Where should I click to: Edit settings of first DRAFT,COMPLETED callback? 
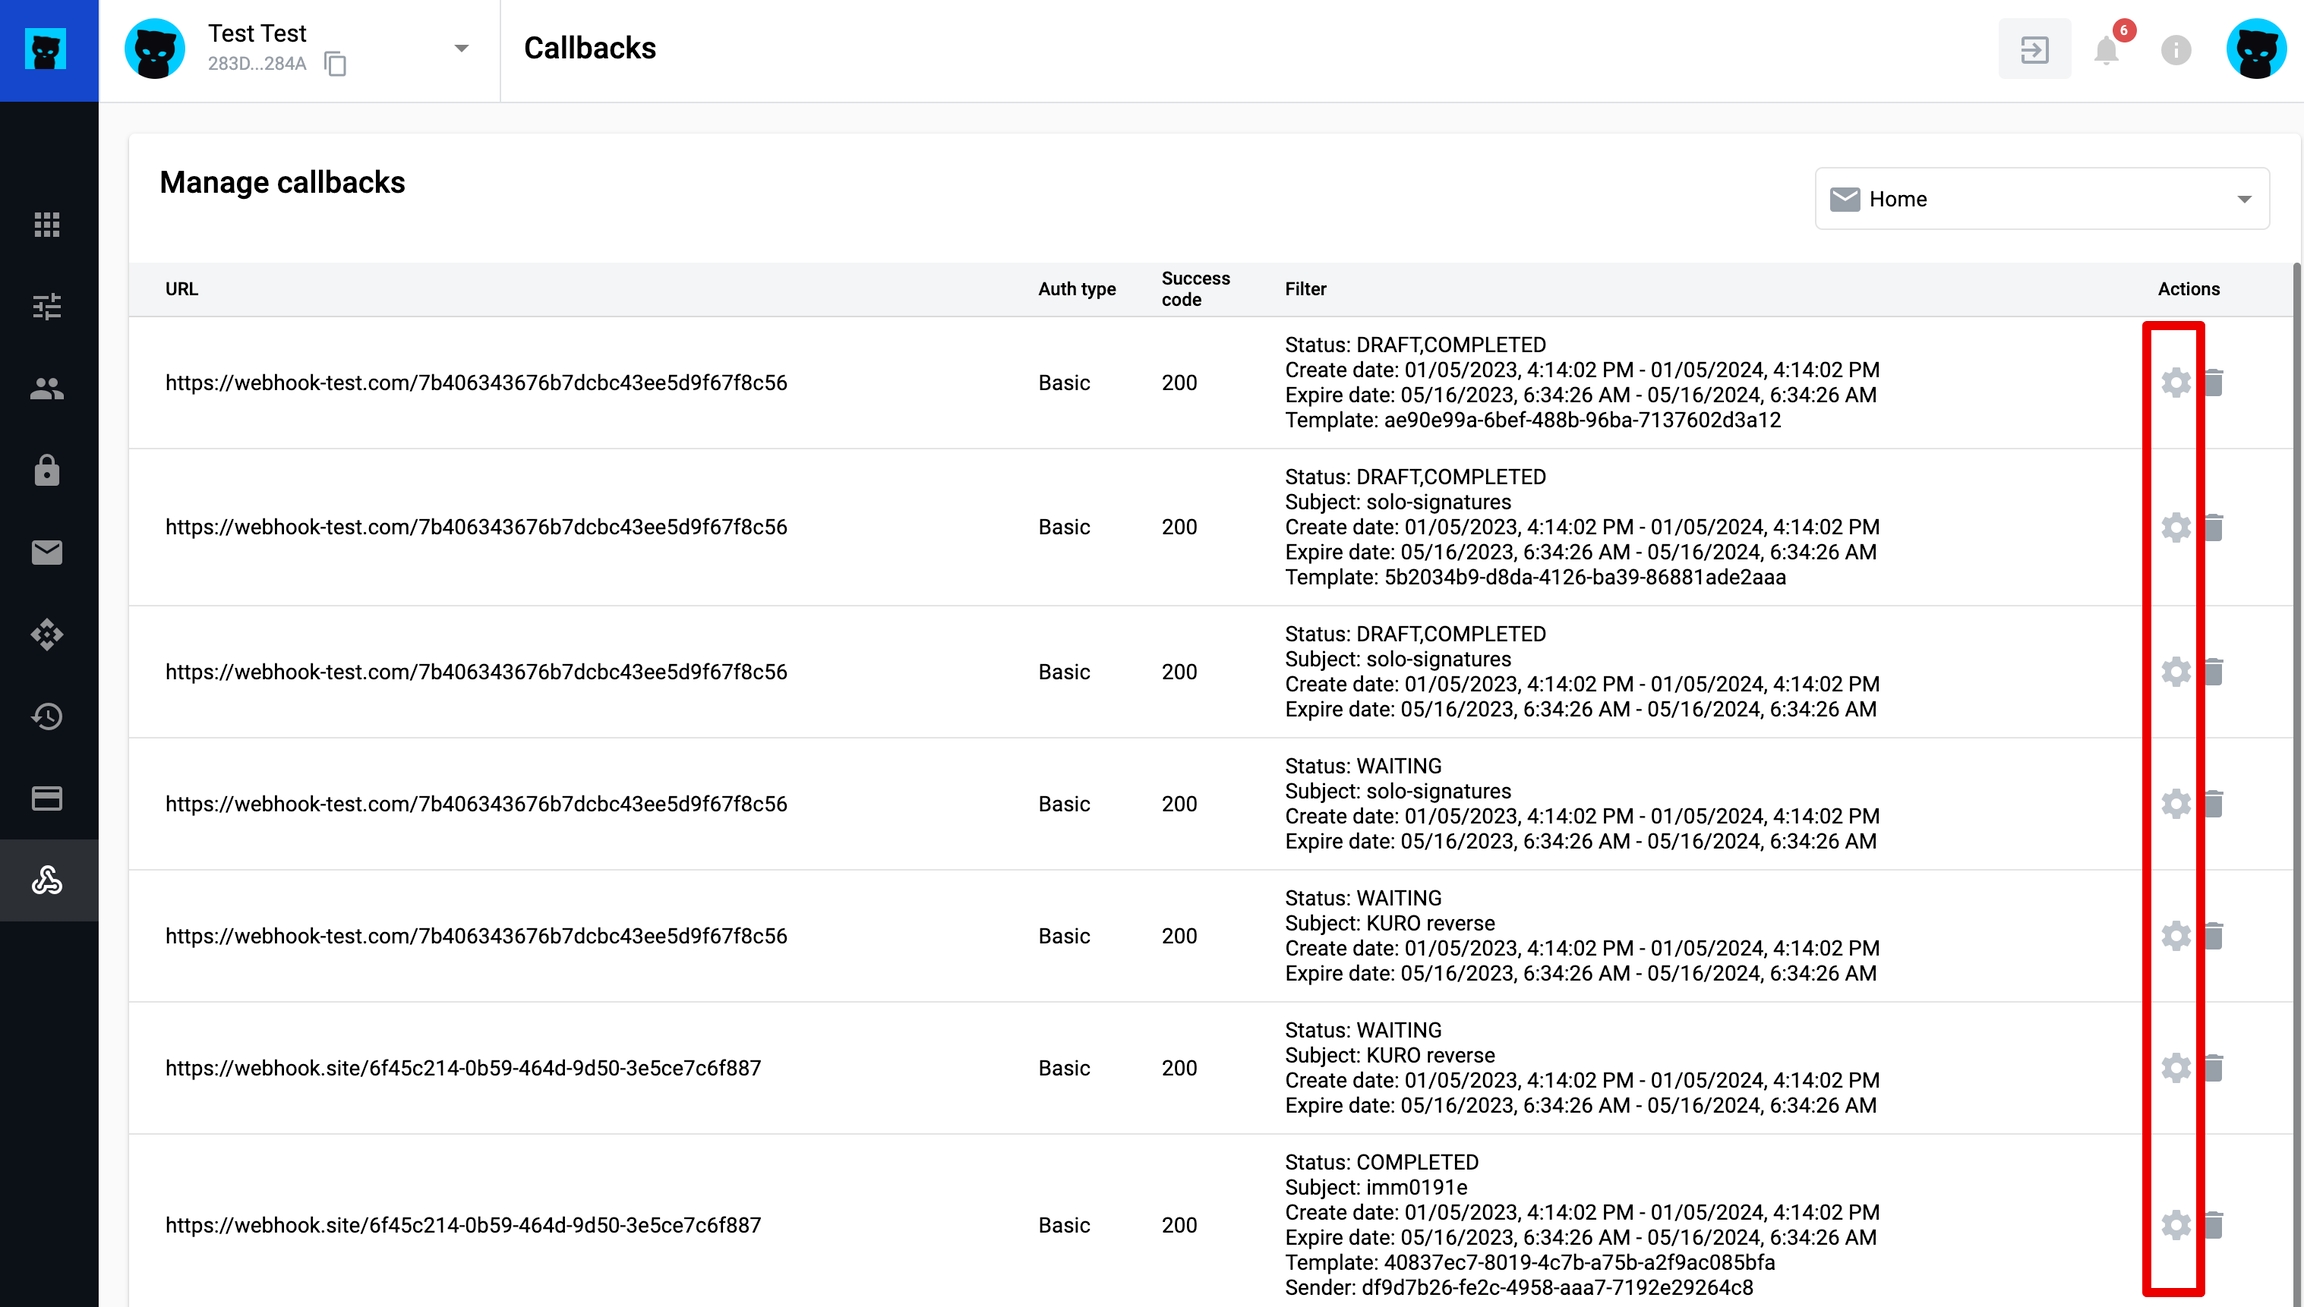(x=2175, y=382)
